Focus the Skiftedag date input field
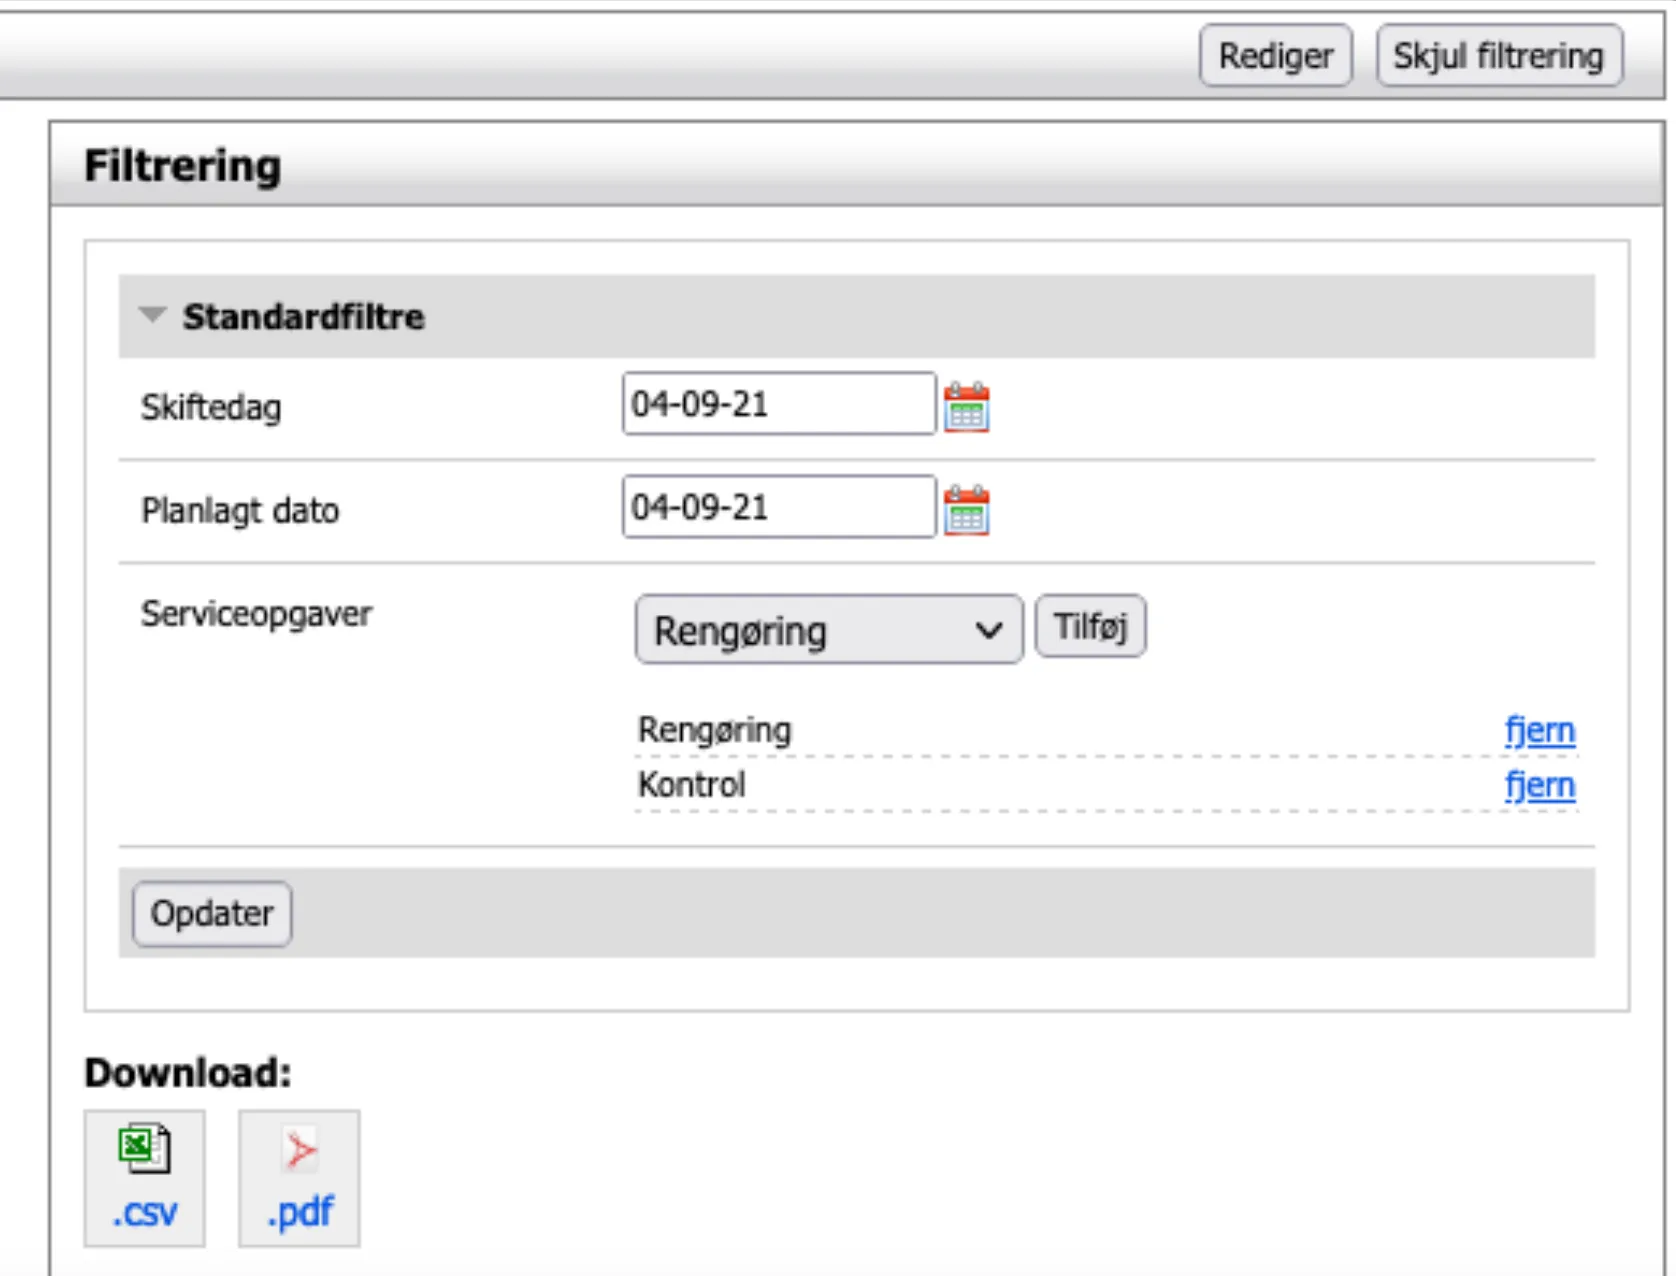Screen dimensions: 1676x1276 click(778, 404)
